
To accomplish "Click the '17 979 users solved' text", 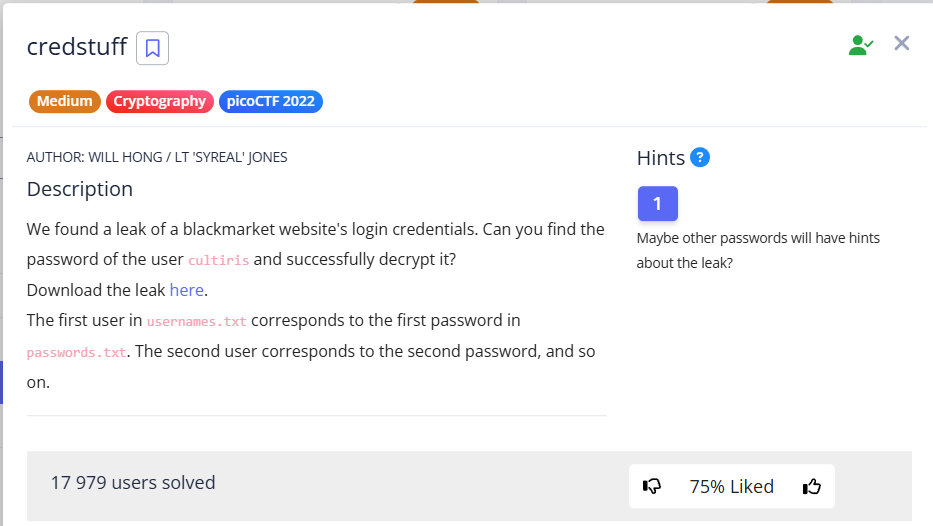I will click(133, 483).
